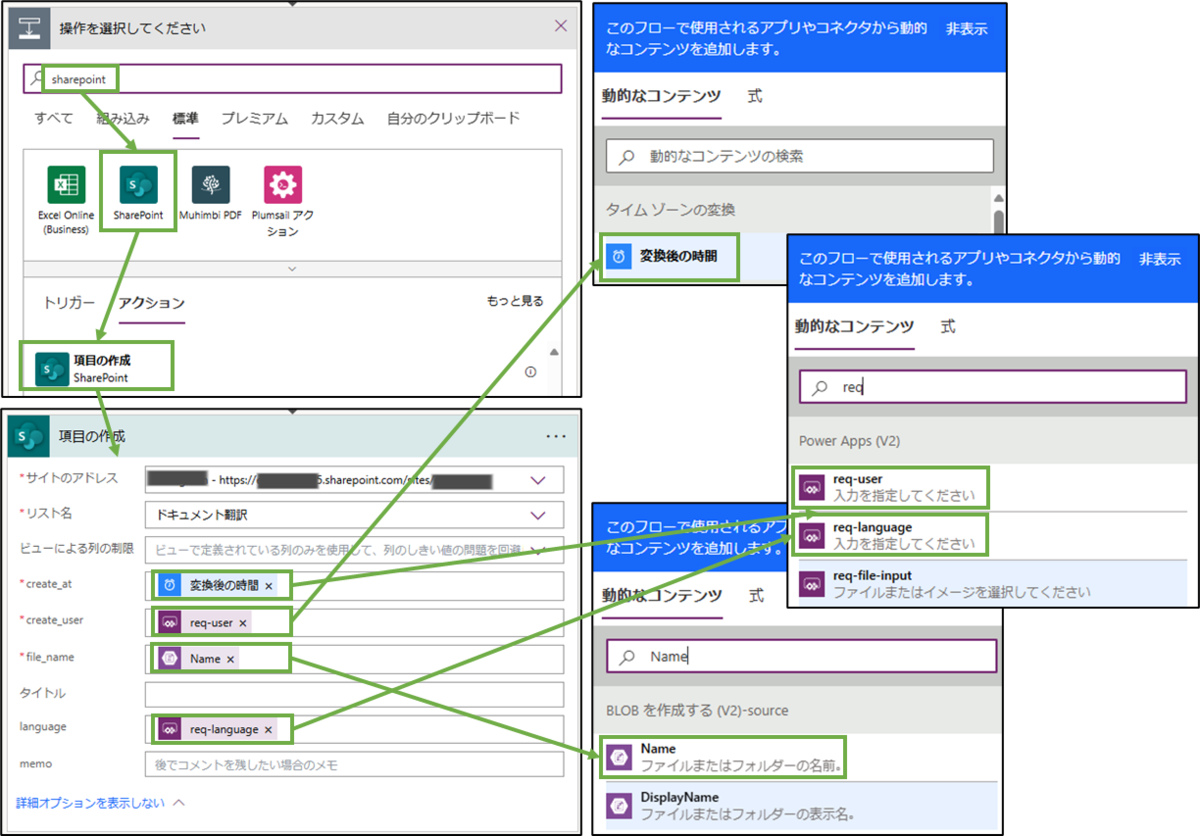Click the req-user token in create_user
The image size is (1200, 836).
click(x=203, y=623)
